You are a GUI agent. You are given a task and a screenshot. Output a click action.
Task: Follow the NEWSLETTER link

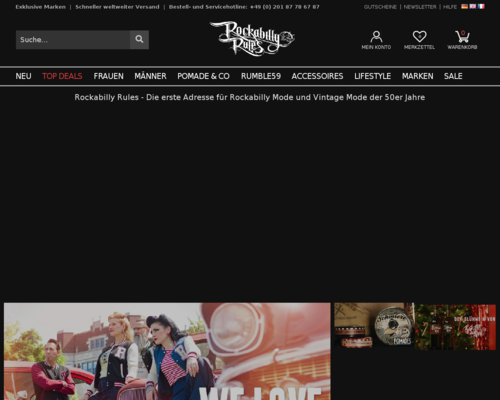[x=420, y=7]
